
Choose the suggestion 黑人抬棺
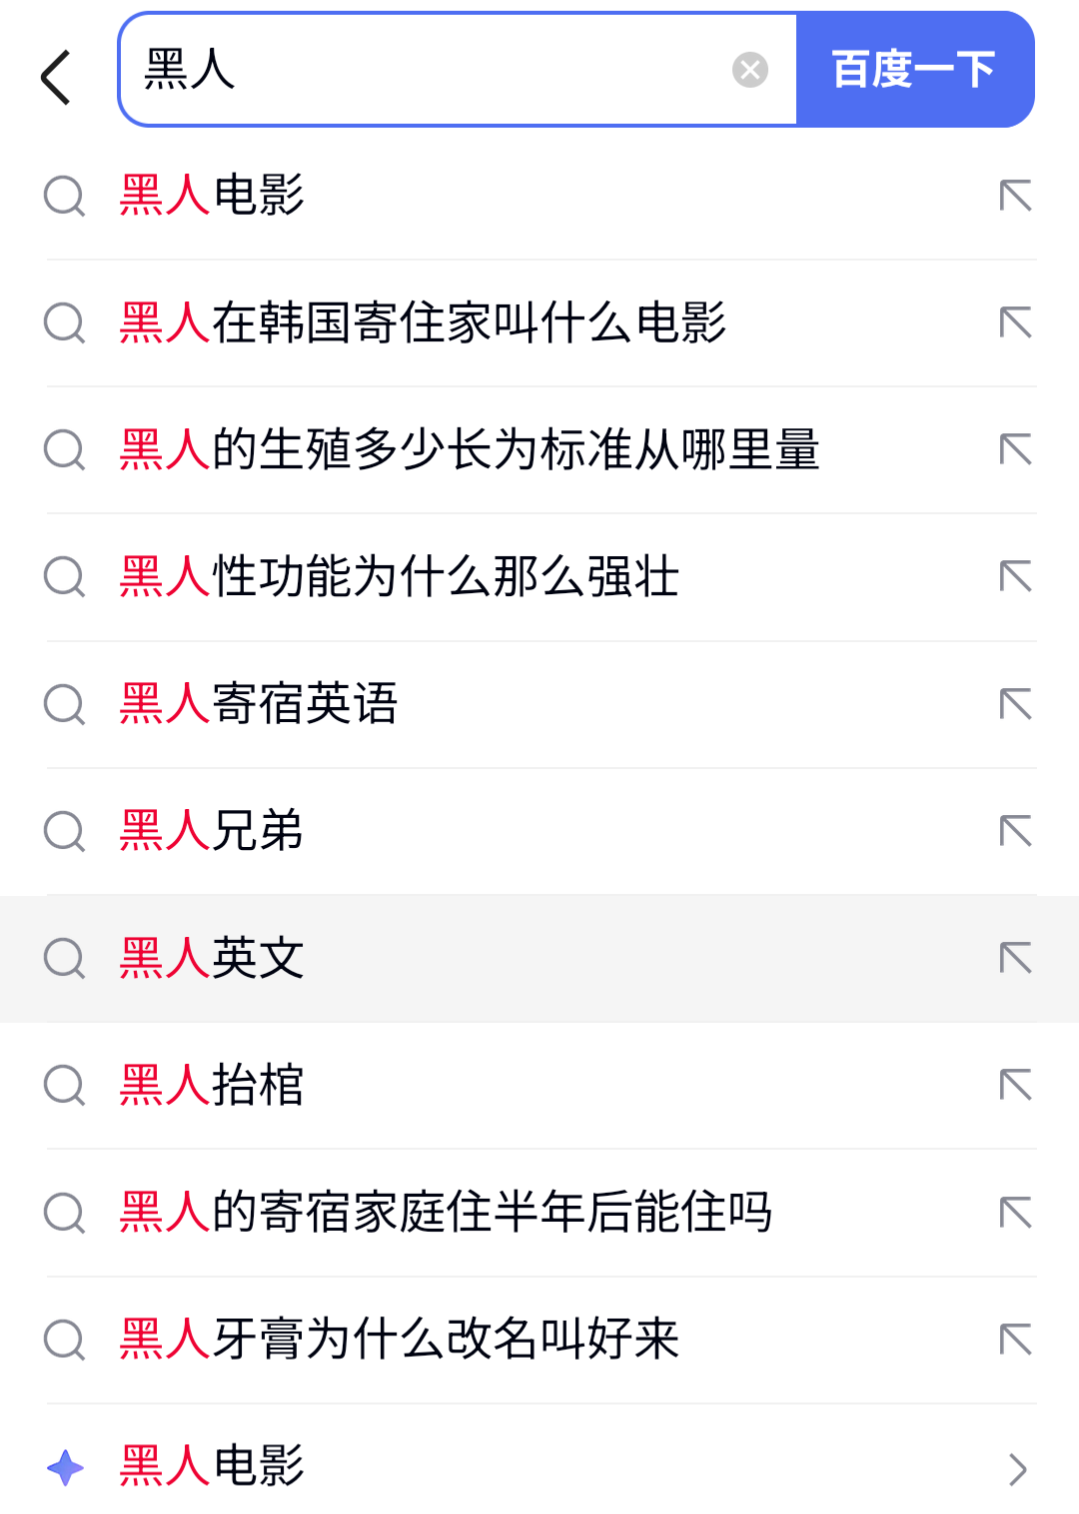[540, 1085]
